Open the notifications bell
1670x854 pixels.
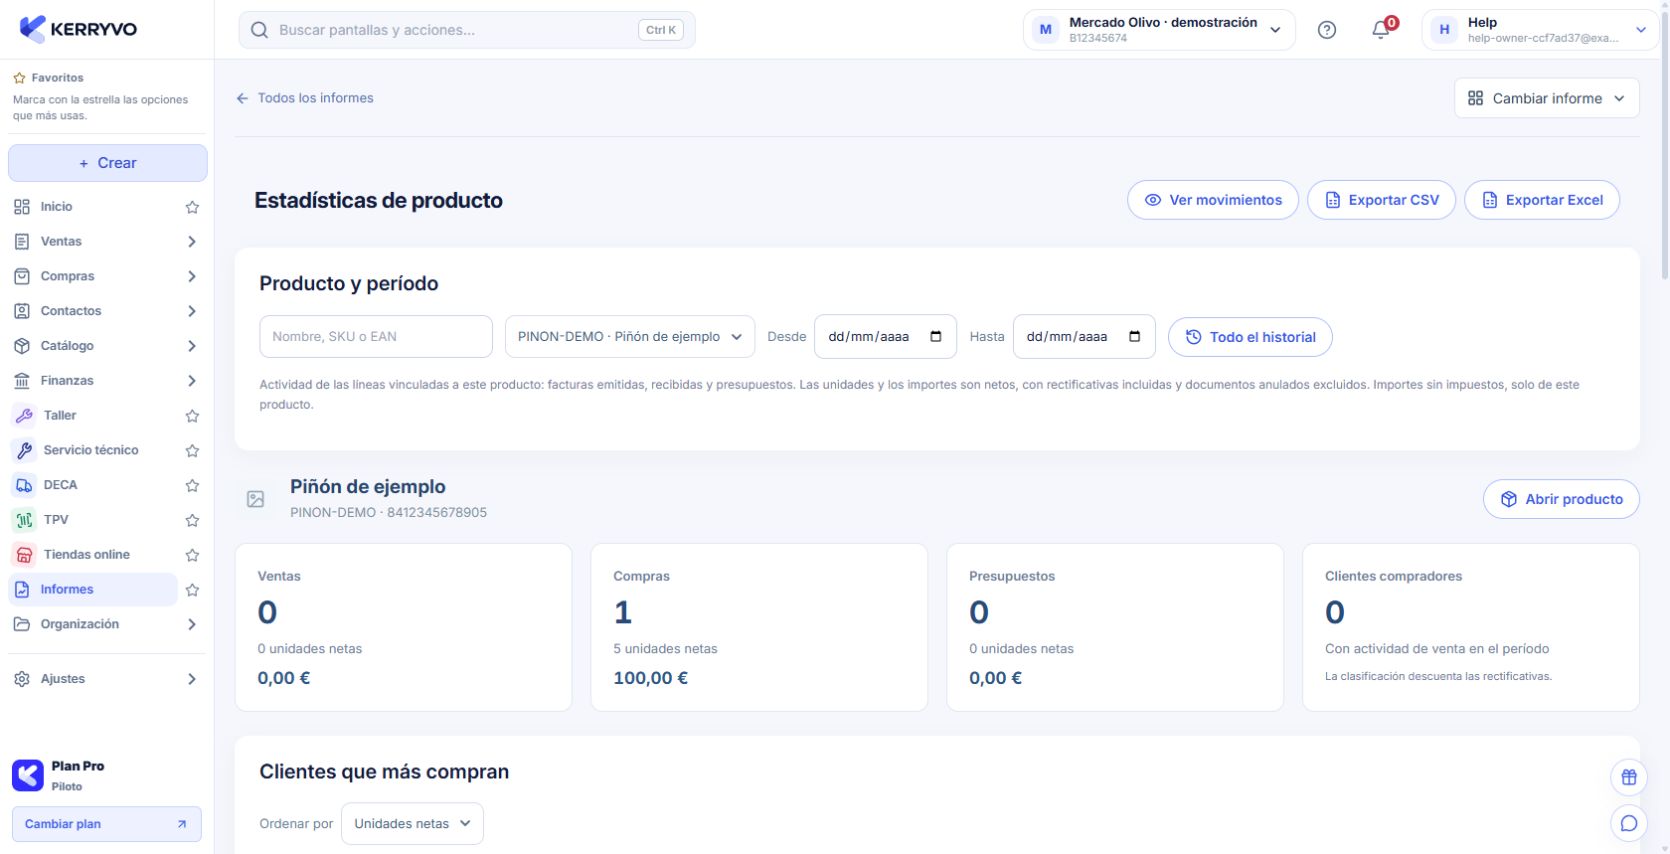point(1381,30)
